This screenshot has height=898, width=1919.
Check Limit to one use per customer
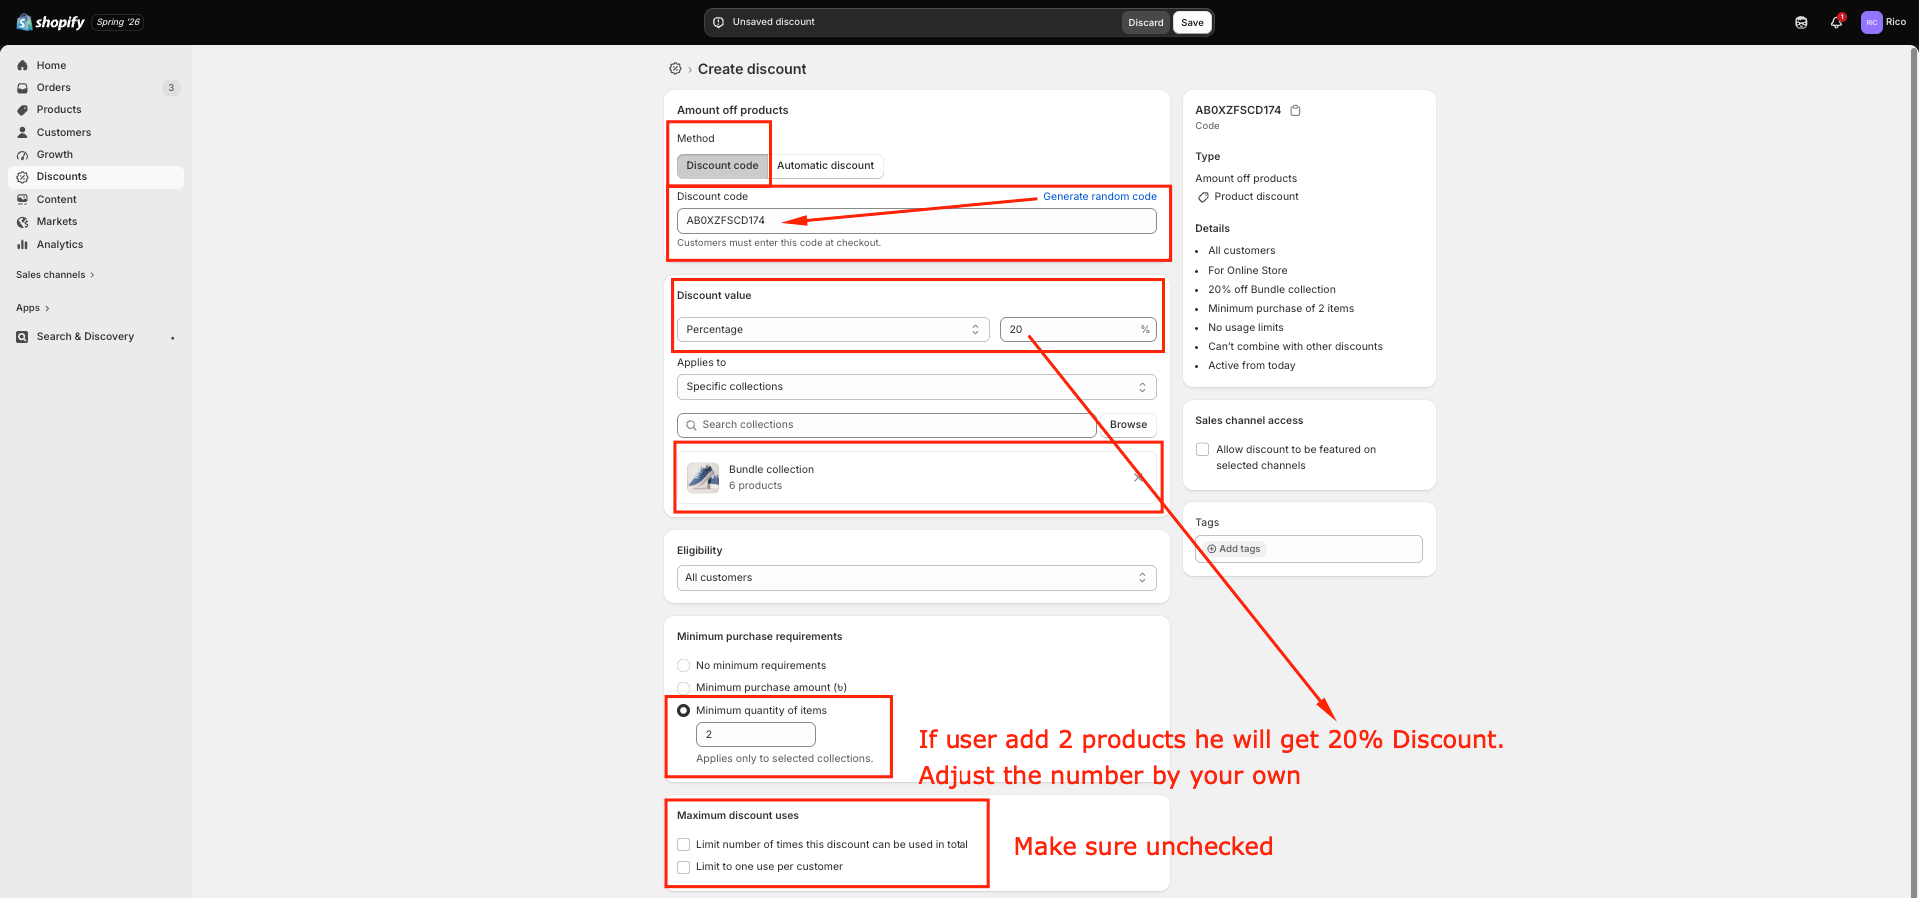pos(684,867)
